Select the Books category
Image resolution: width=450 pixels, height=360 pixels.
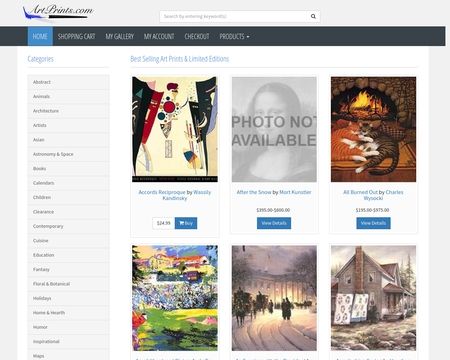tap(68, 168)
